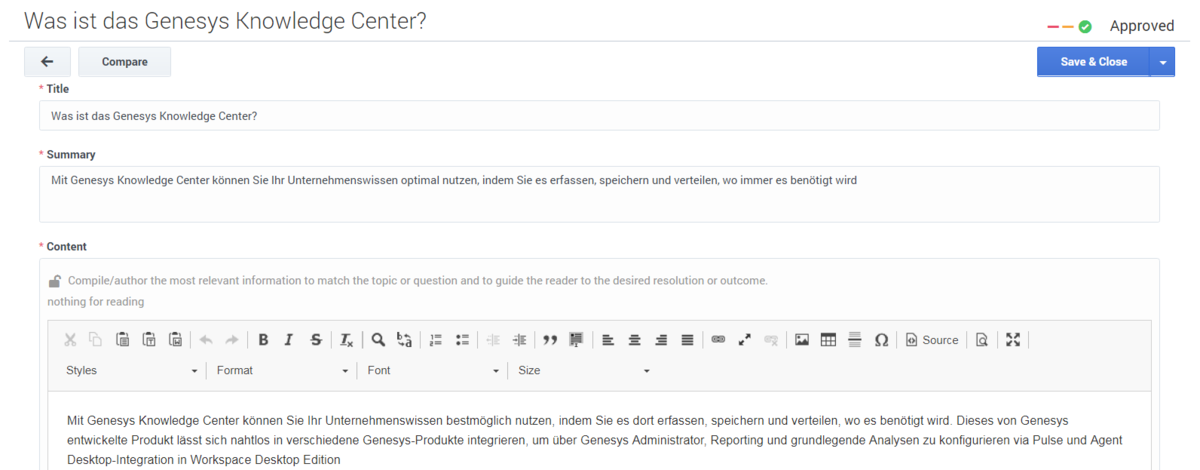This screenshot has height=470, width=1200.
Task: Insert a hyperlink with link icon
Action: pyautogui.click(x=718, y=340)
